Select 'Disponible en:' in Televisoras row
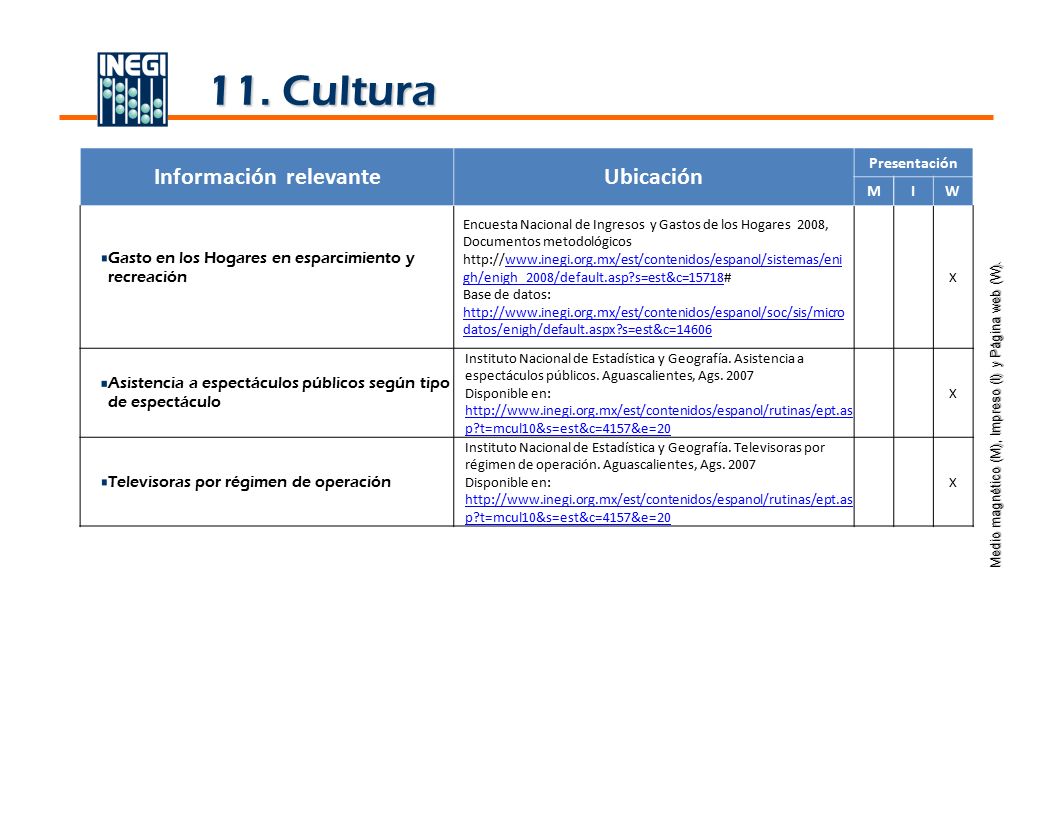Image resolution: width=1054 pixels, height=816 pixels. click(508, 482)
